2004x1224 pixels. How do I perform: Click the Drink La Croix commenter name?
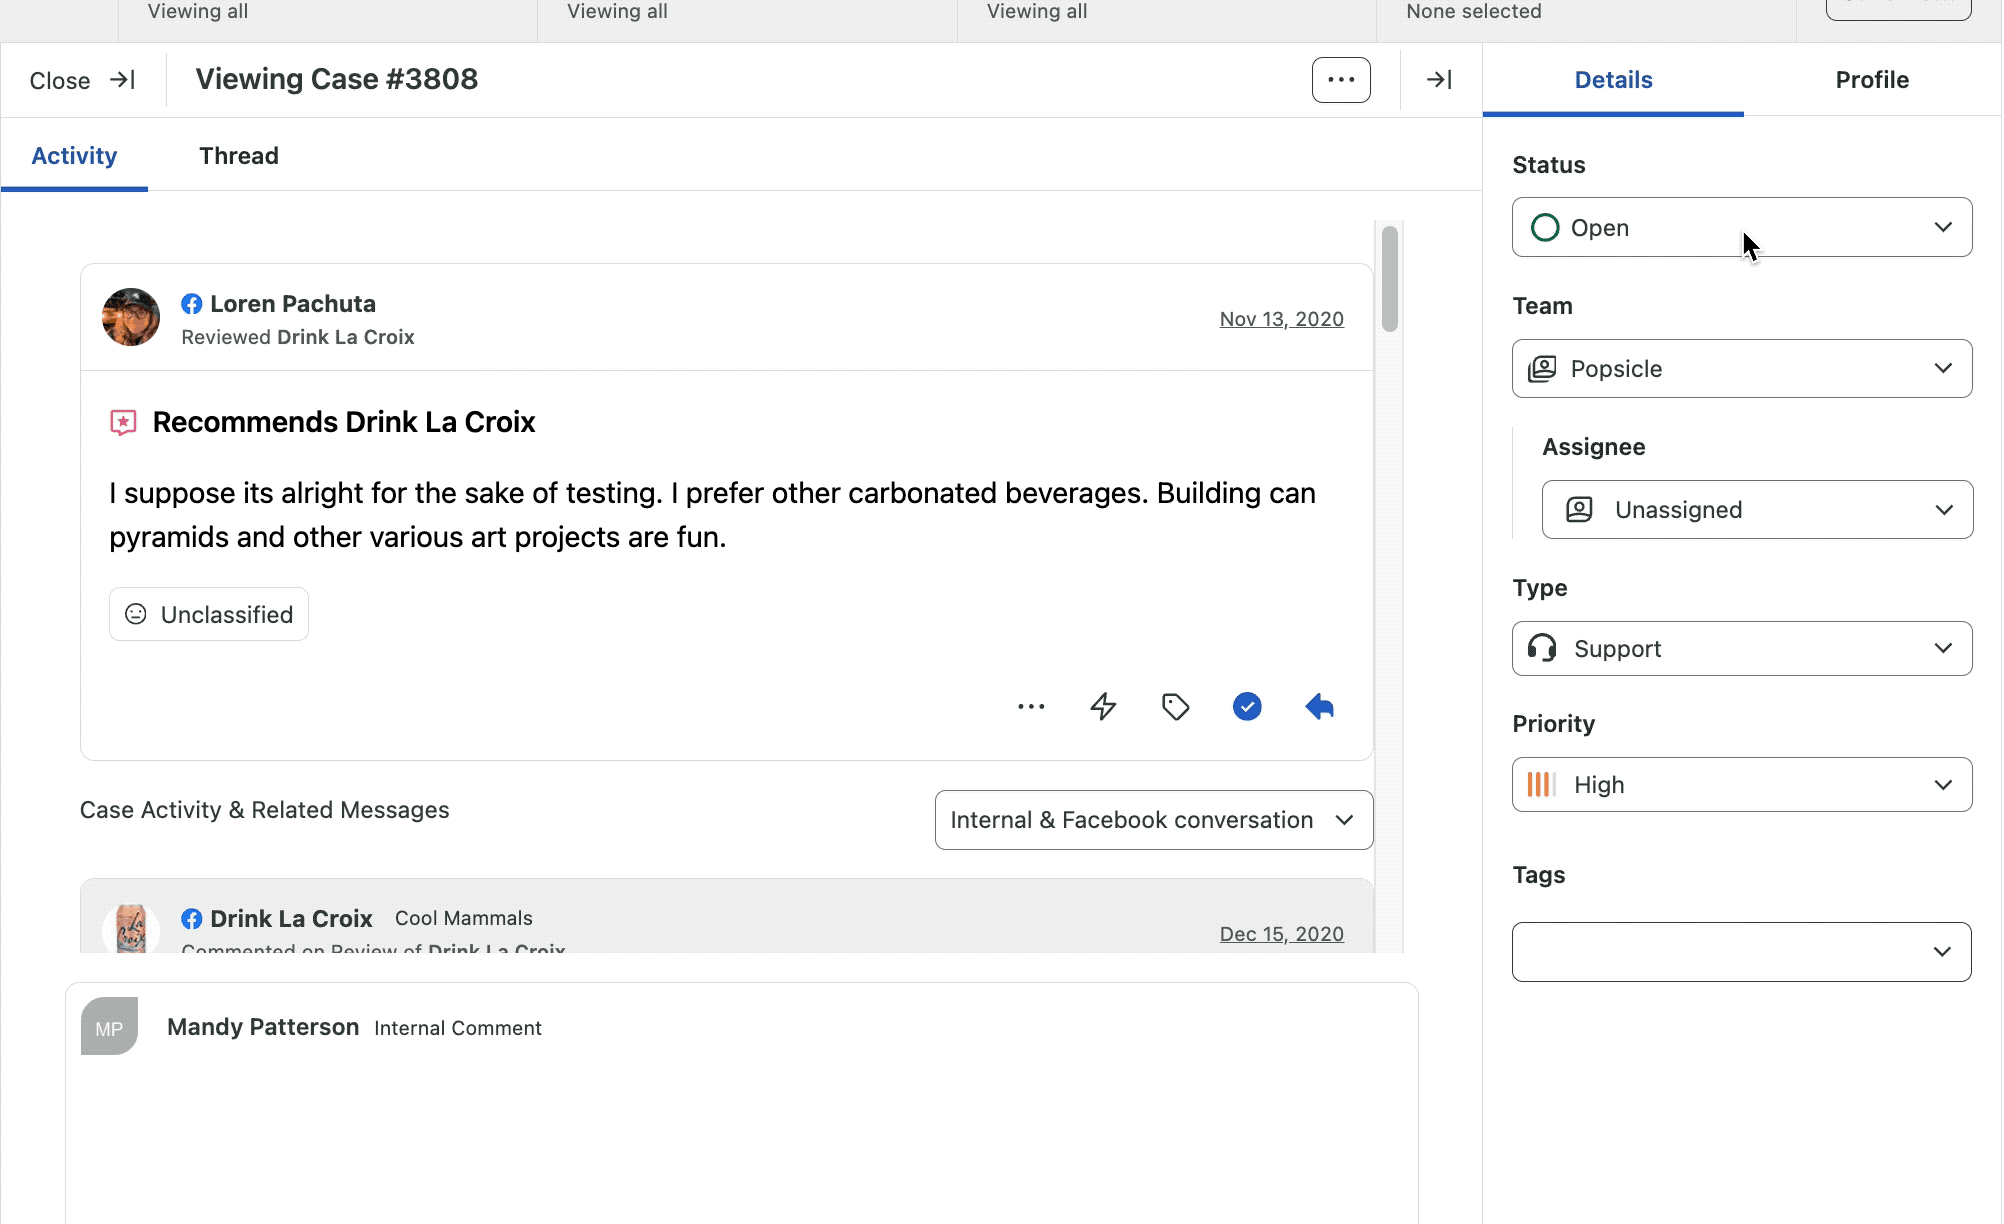(291, 919)
